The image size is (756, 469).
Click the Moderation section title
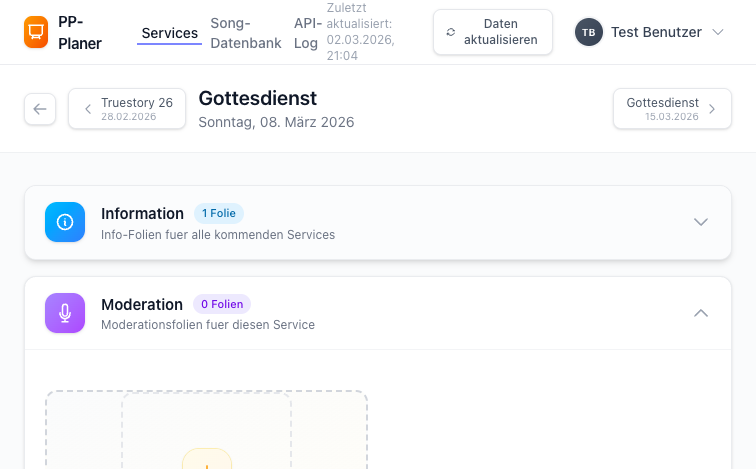[x=142, y=304]
